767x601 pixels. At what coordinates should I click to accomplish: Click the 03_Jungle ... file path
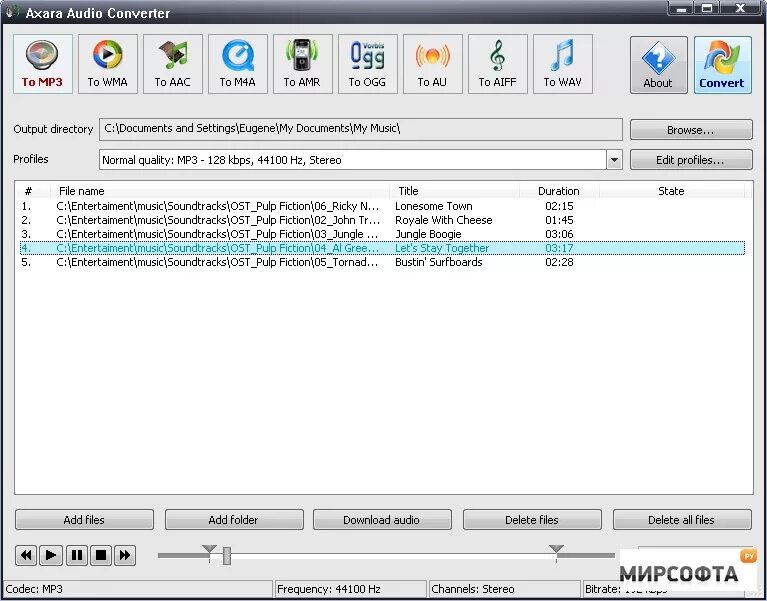218,234
